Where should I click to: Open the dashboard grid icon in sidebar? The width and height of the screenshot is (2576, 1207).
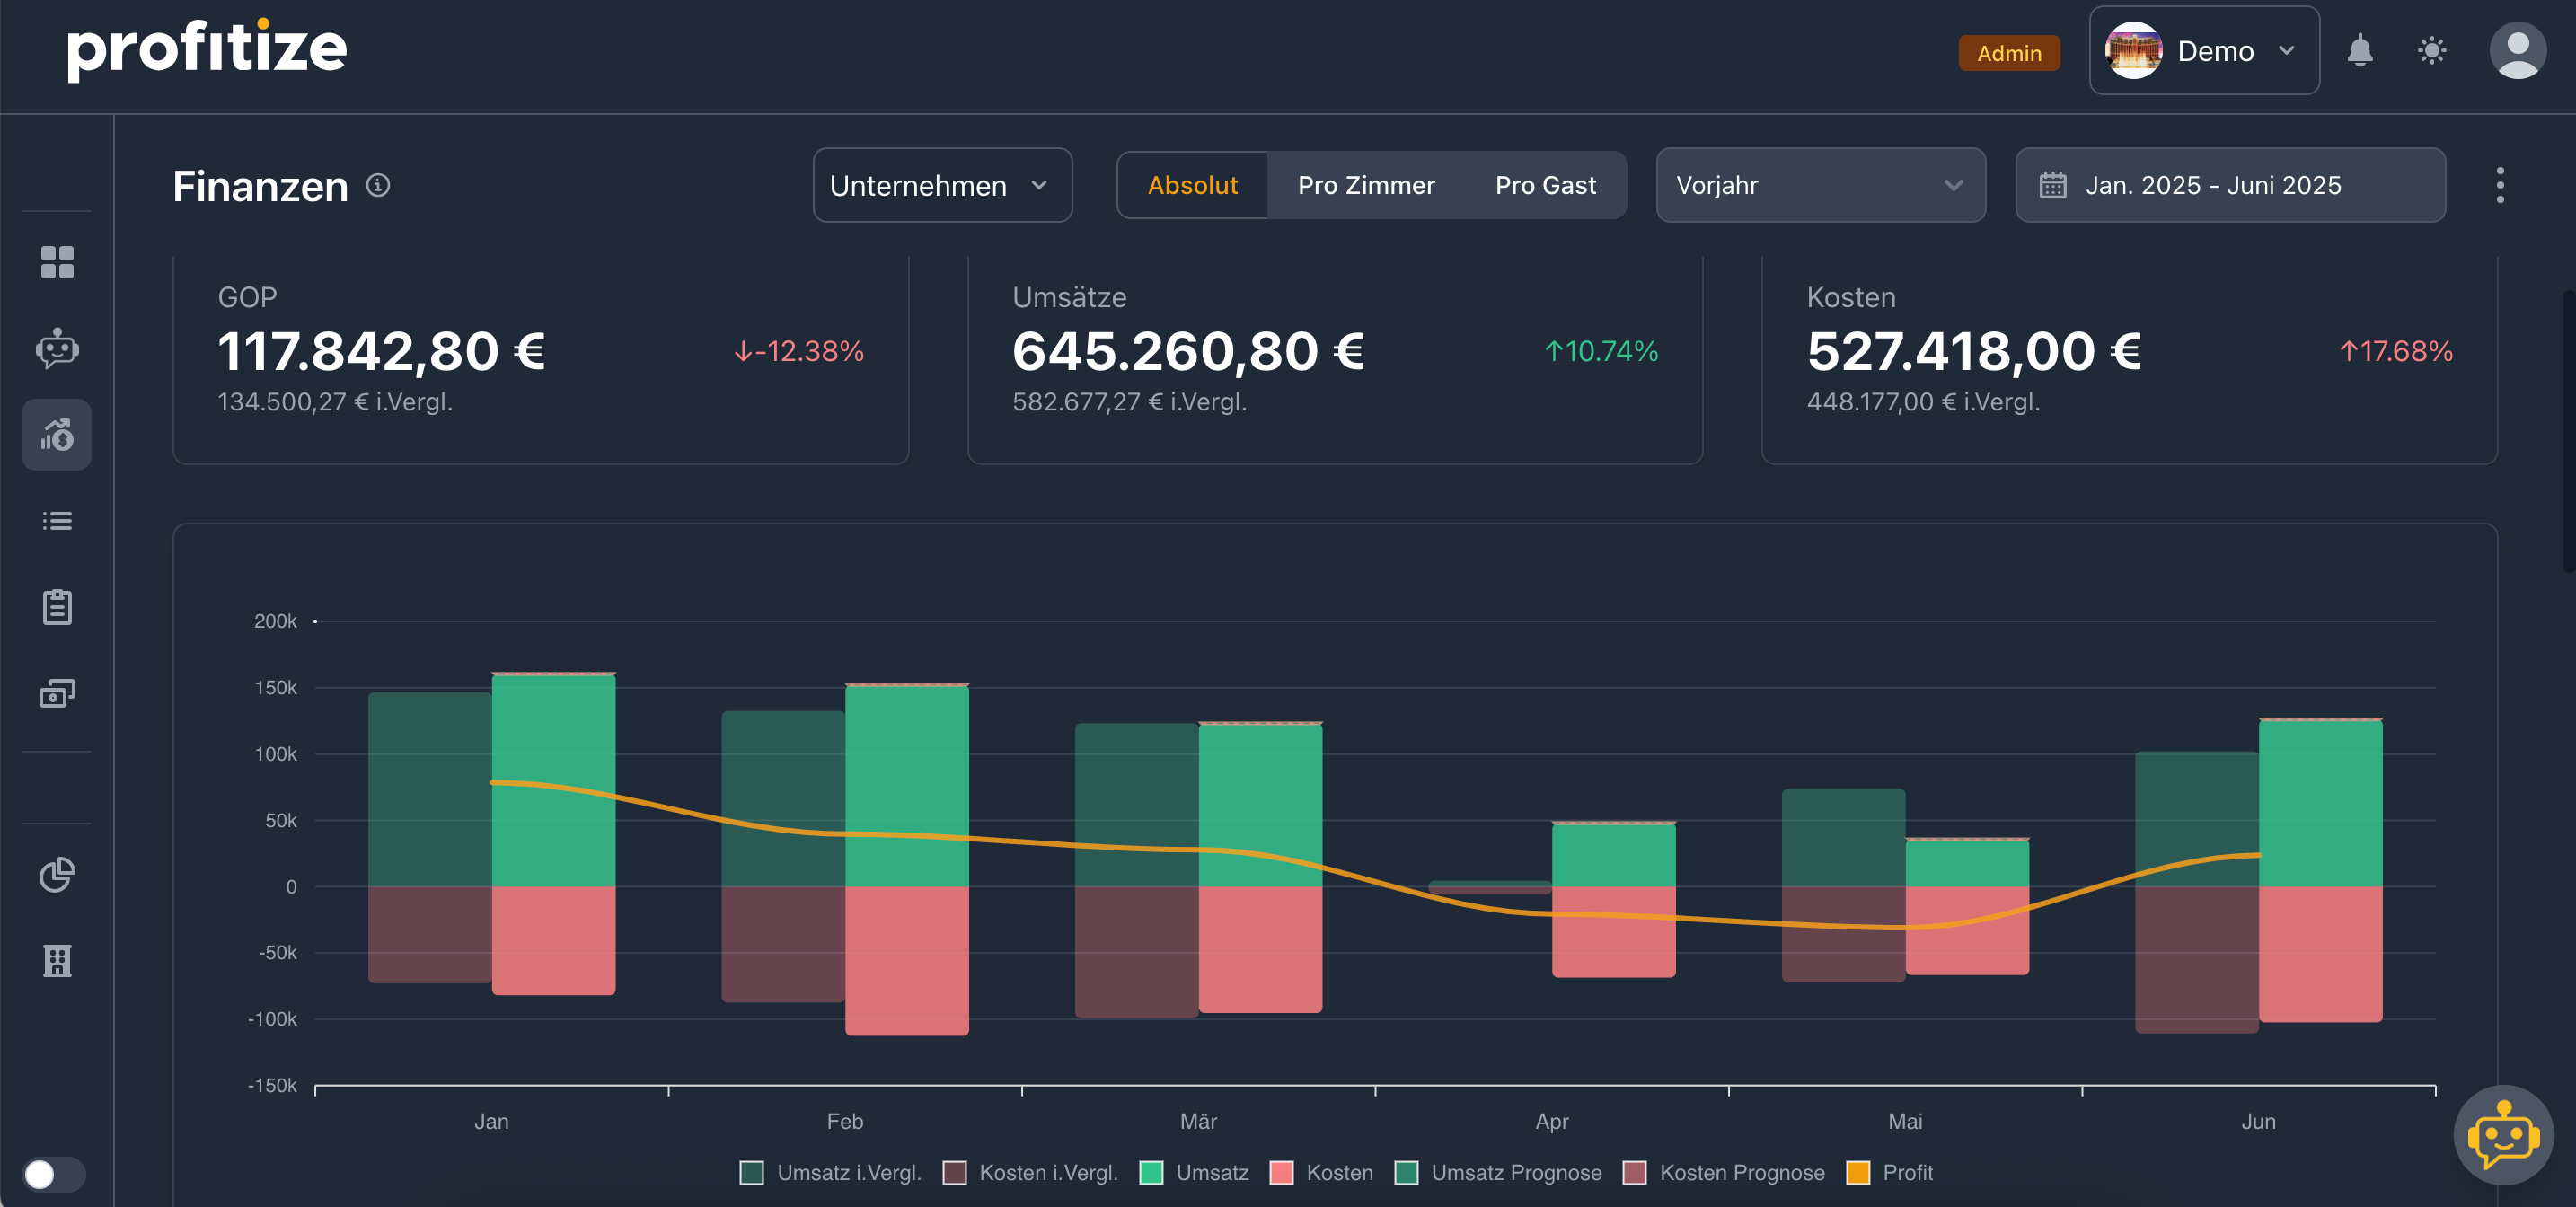click(x=57, y=262)
